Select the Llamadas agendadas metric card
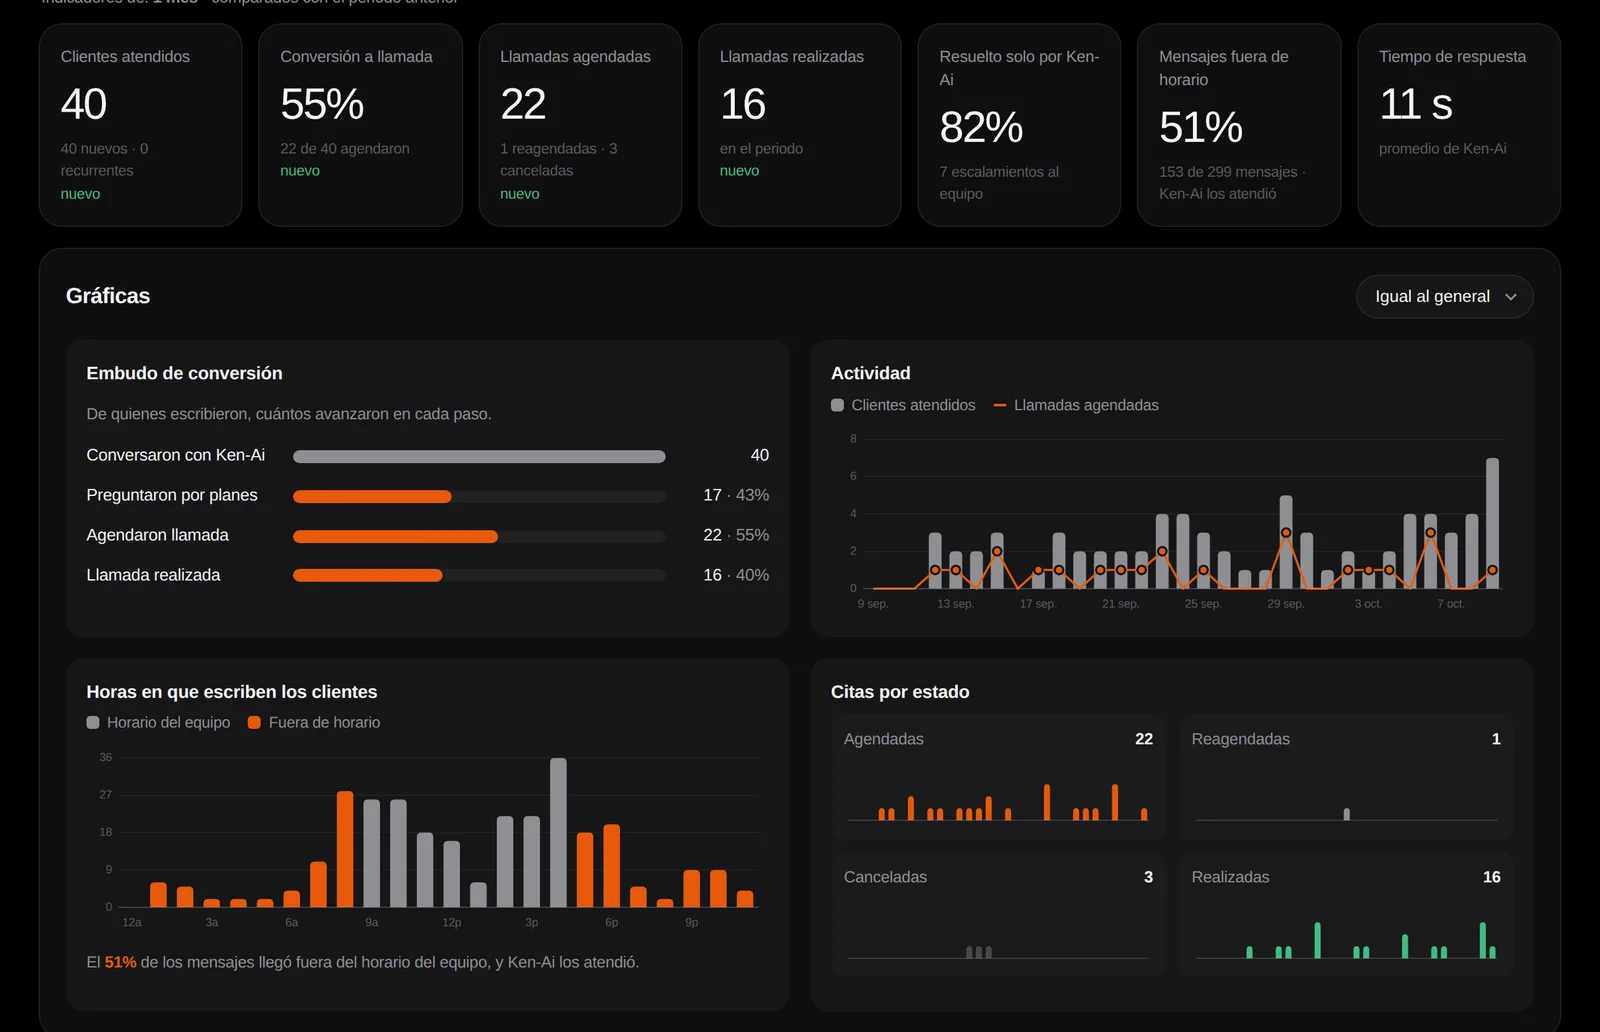The image size is (1600, 1032). point(580,125)
